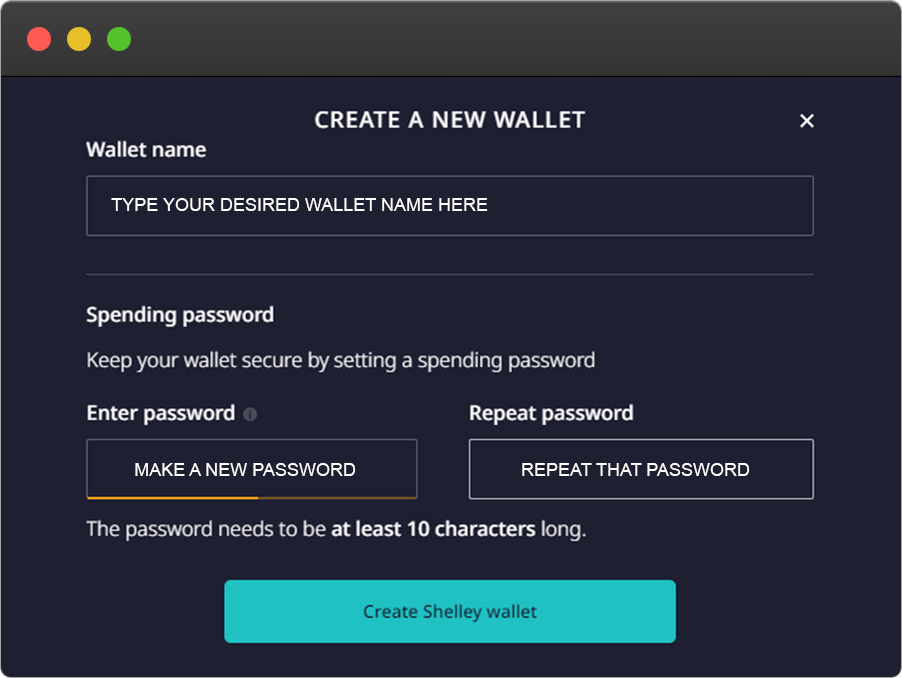This screenshot has width=902, height=678.
Task: Focus the Repeat That Password field
Action: 641,469
